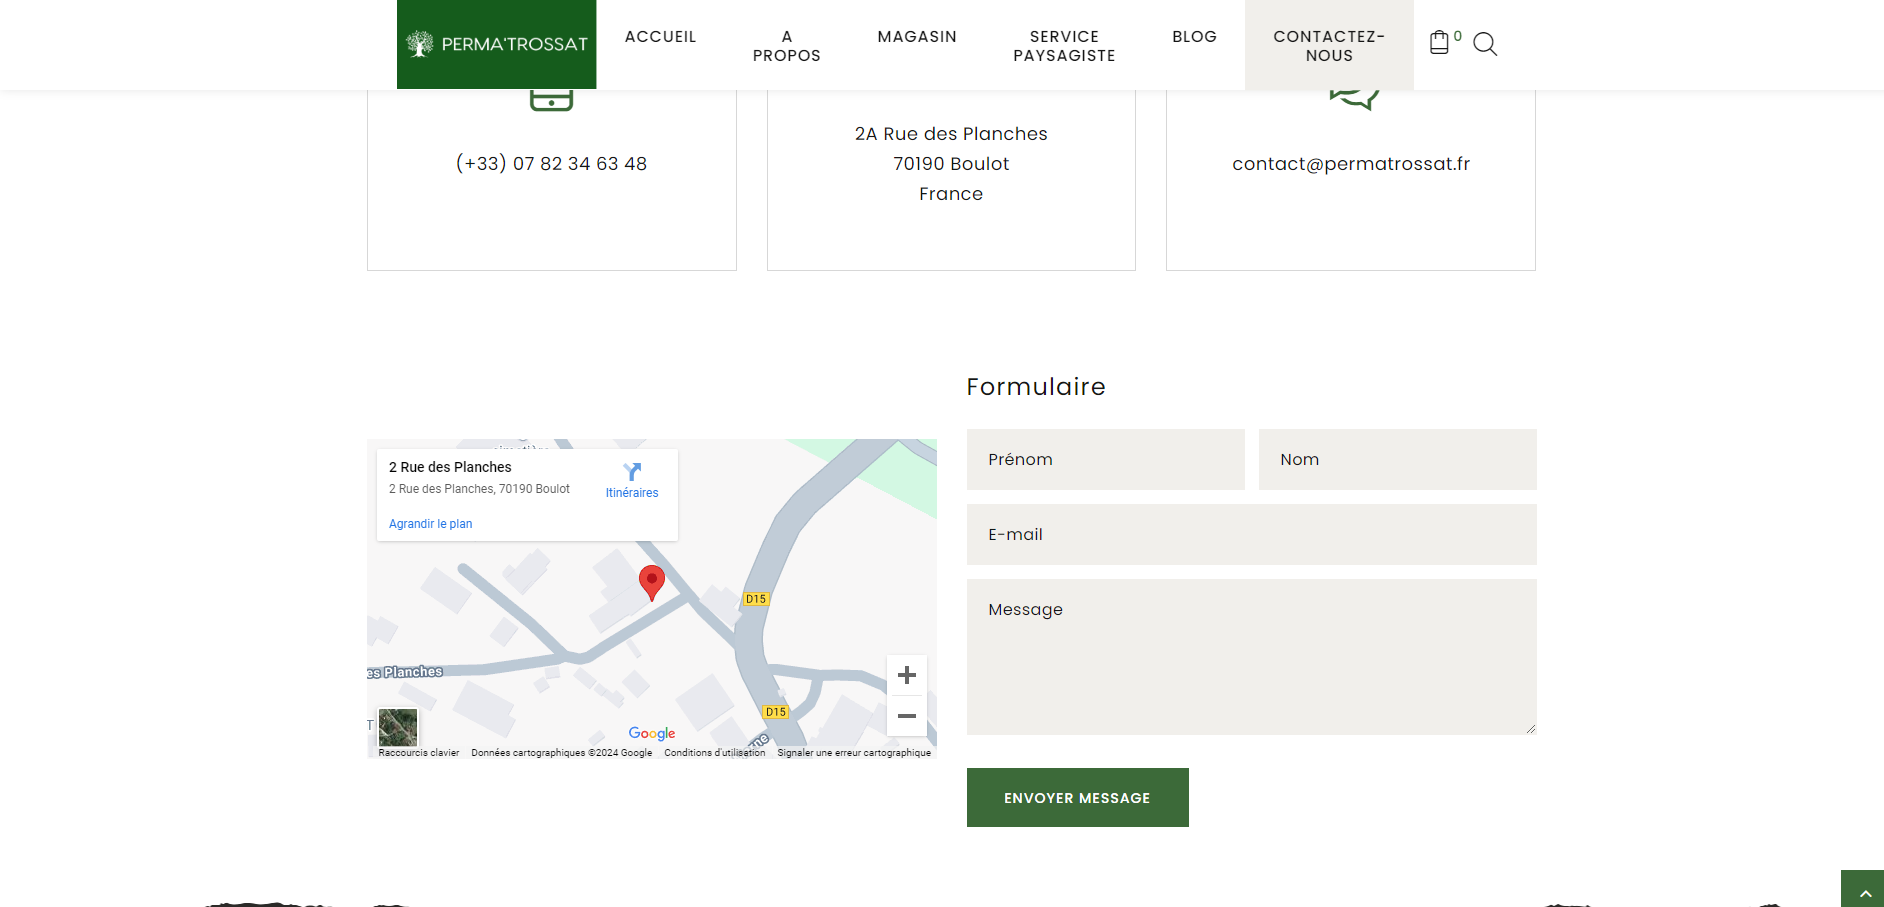Open the Service Paysagiste menu
The image size is (1884, 907).
(x=1064, y=46)
